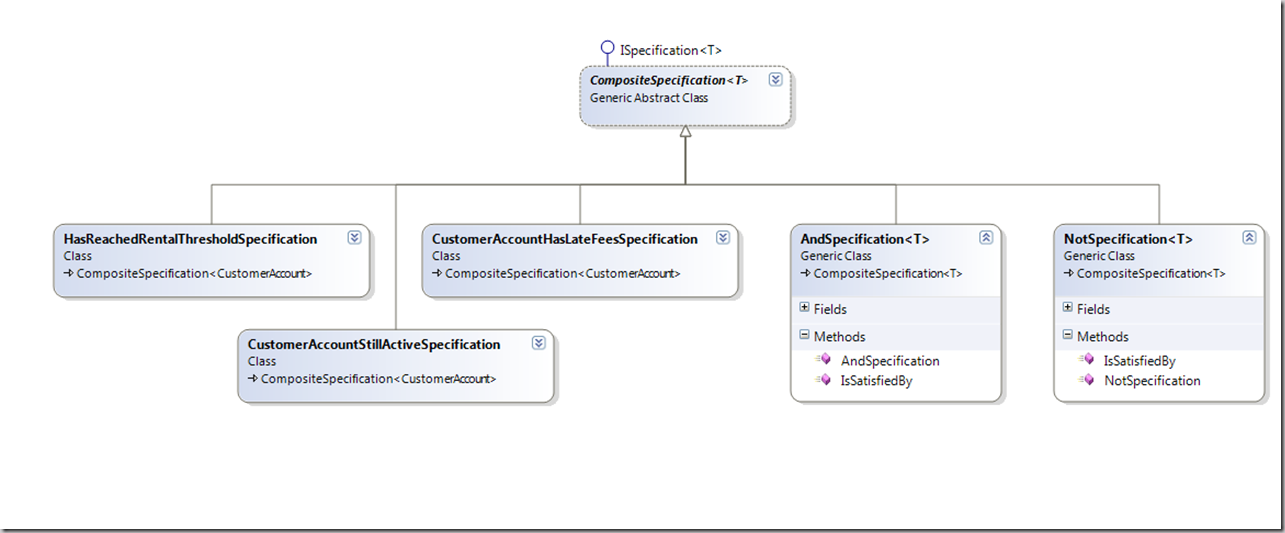
Task: Click the ISpecification<T> interface lollipop circle
Action: click(606, 47)
